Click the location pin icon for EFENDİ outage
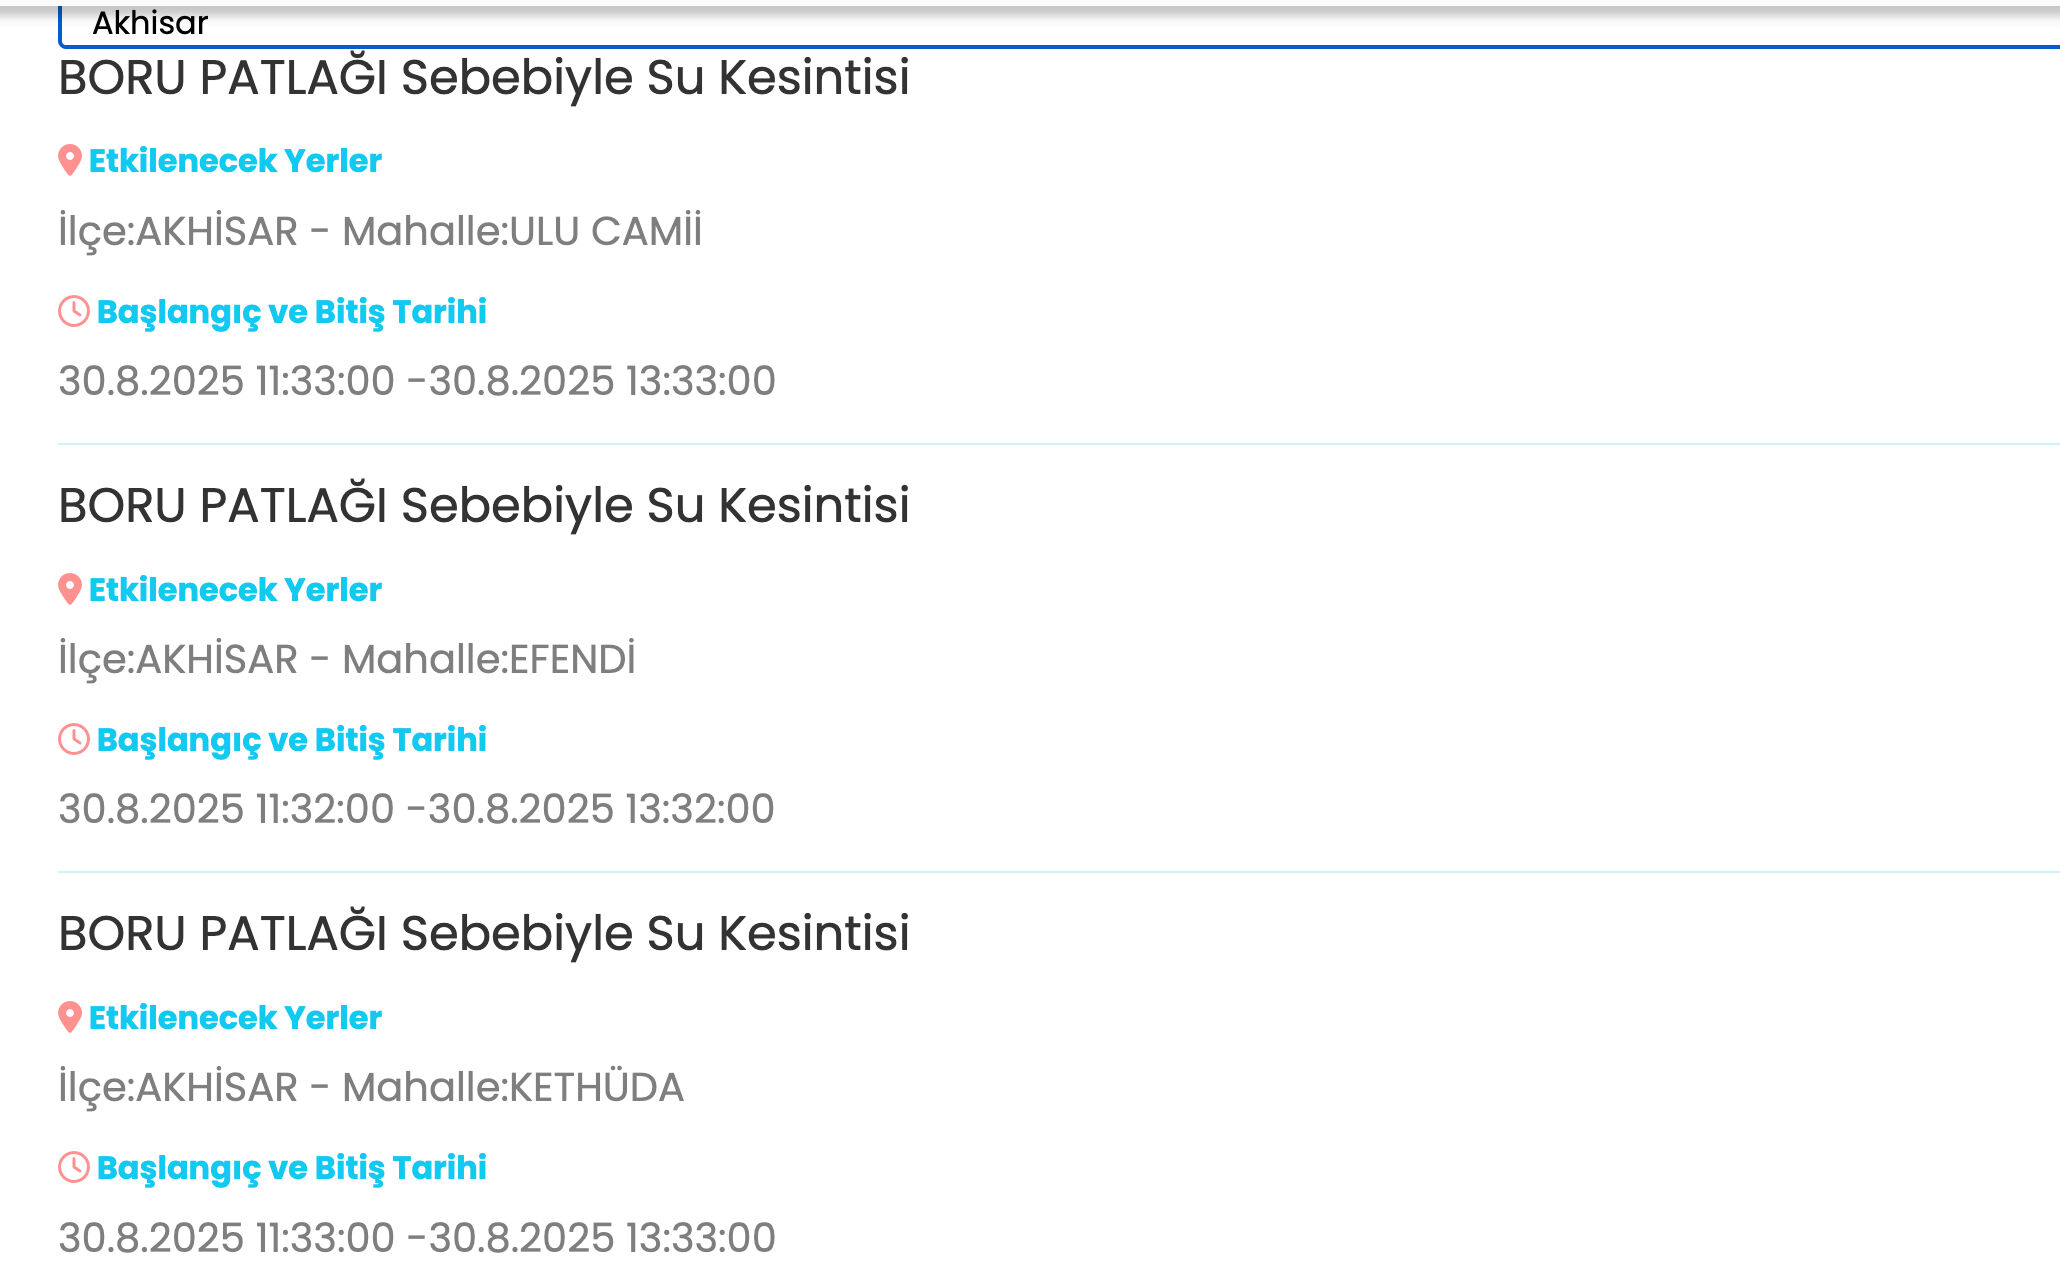This screenshot has width=2060, height=1276. tap(69, 589)
